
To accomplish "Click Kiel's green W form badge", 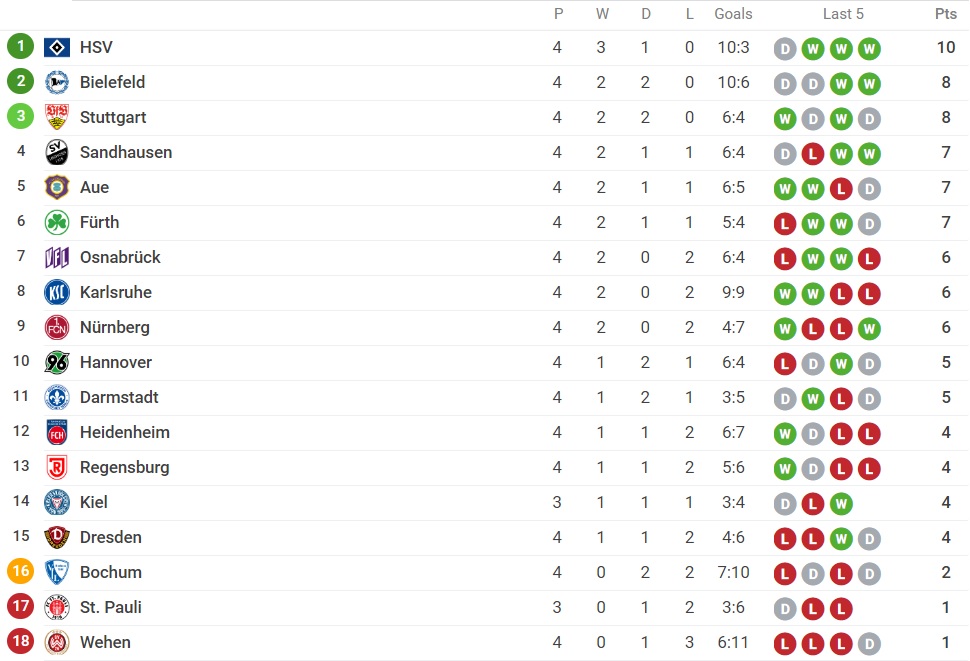I will click(x=841, y=504).
